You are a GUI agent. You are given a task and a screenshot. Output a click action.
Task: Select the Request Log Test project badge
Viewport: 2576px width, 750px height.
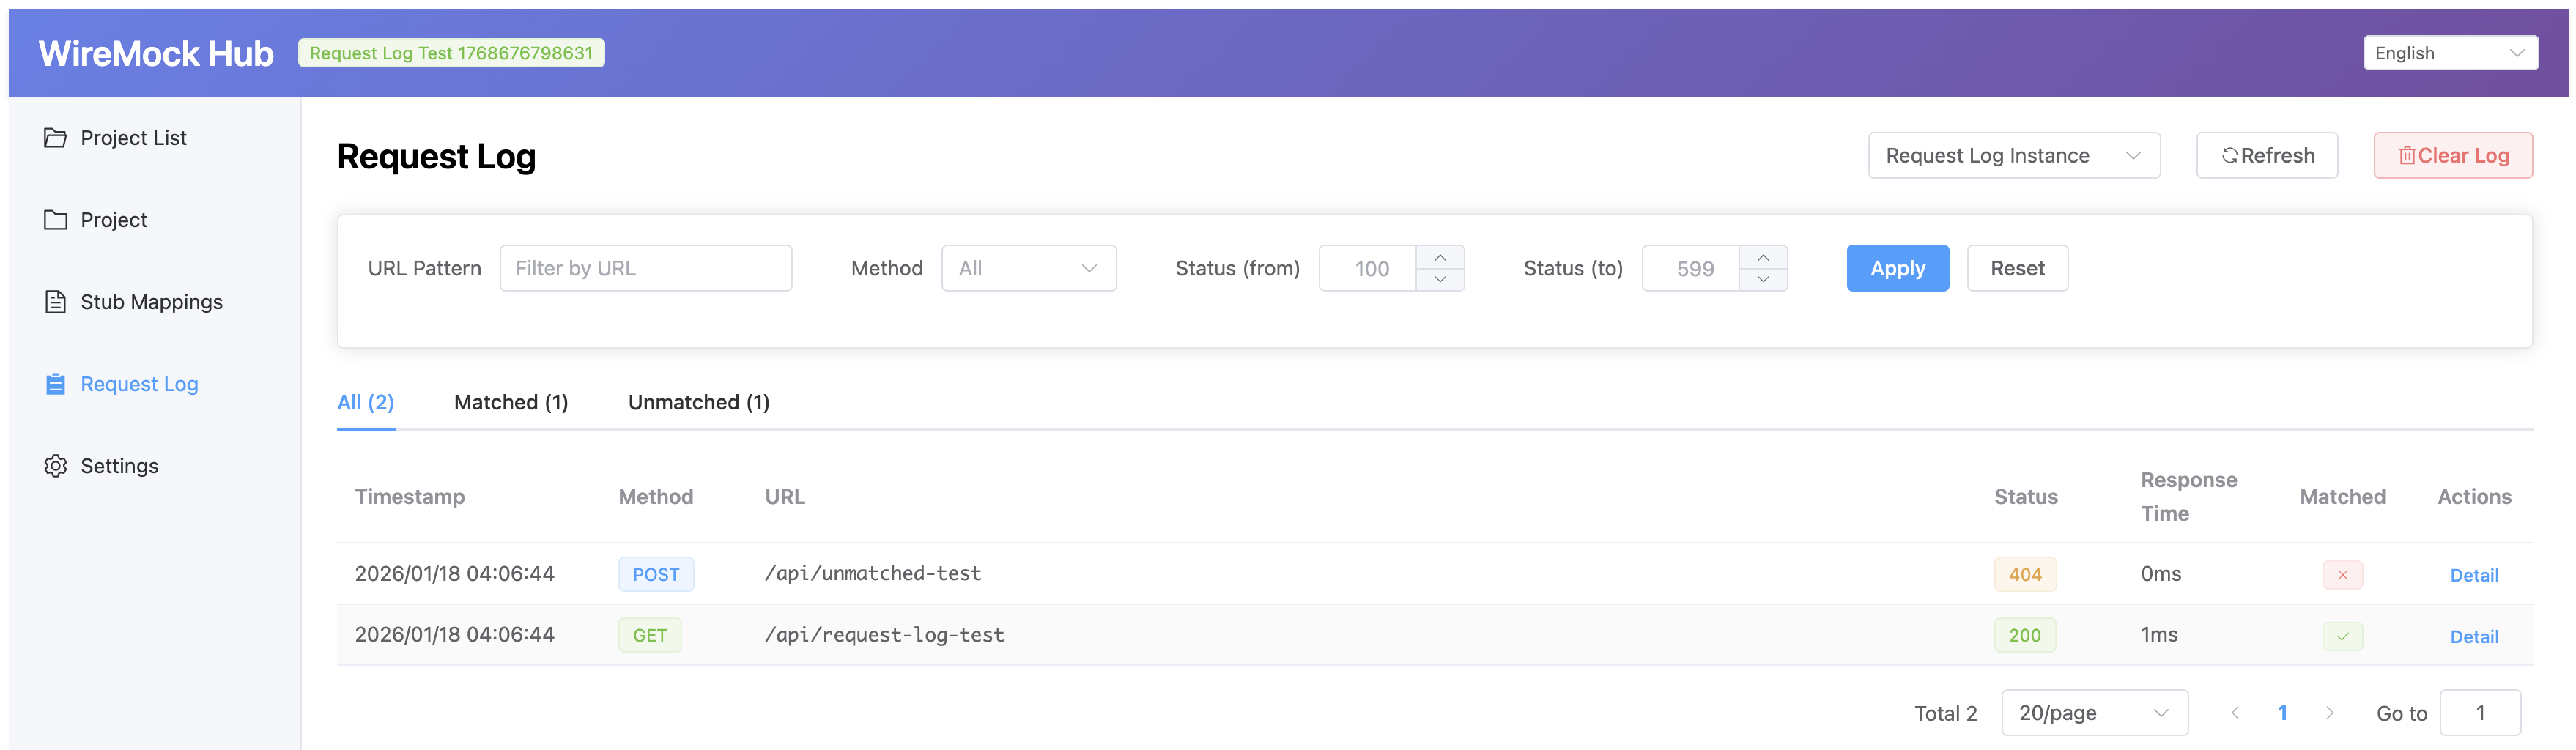(451, 52)
